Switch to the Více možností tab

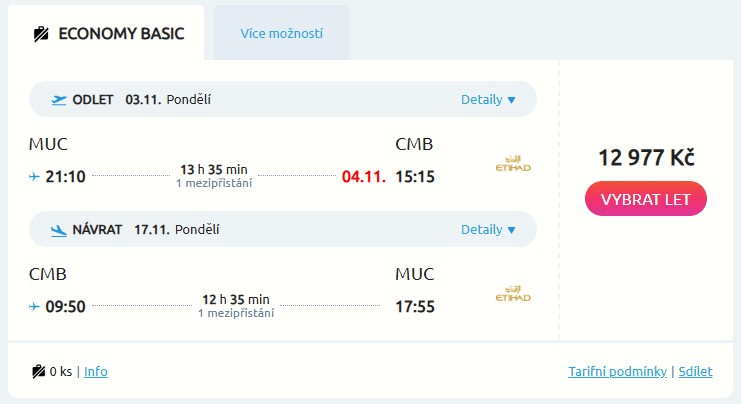pos(281,33)
